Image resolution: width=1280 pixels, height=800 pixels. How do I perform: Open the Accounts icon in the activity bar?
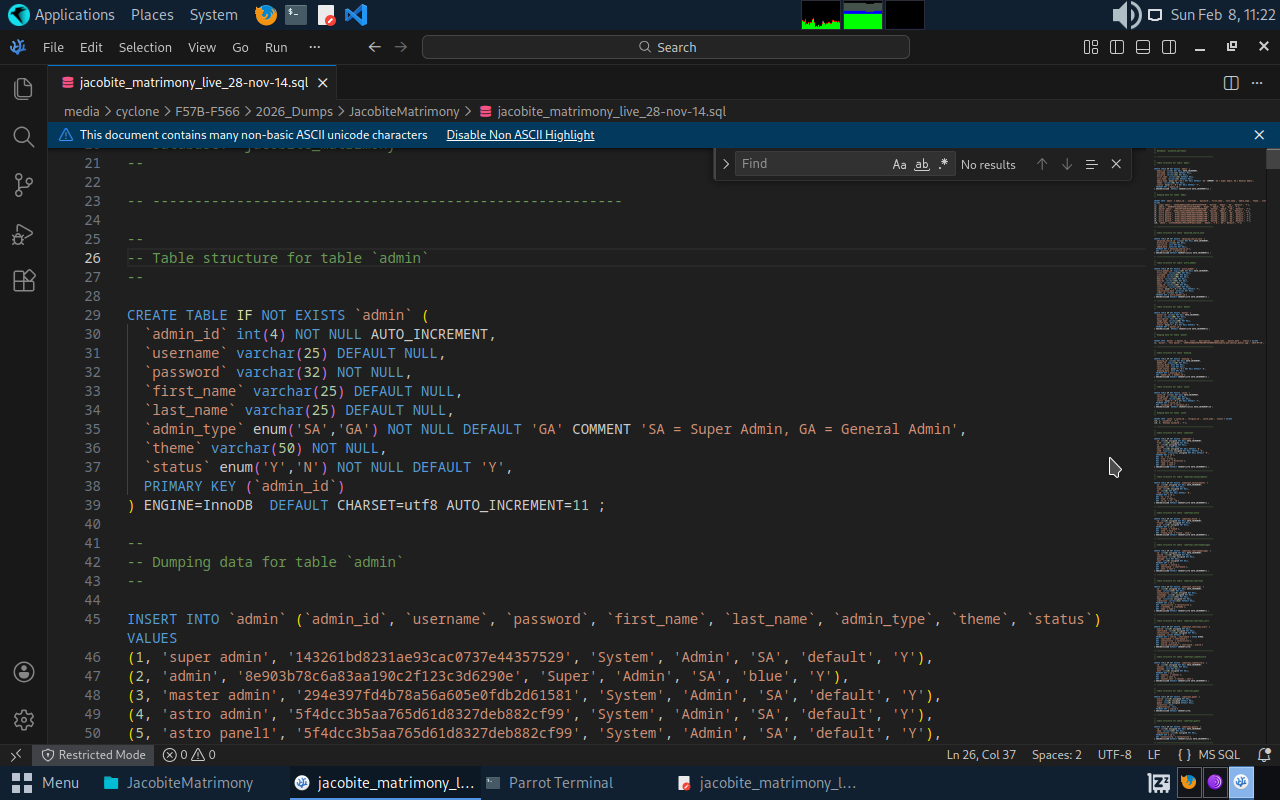[24, 672]
